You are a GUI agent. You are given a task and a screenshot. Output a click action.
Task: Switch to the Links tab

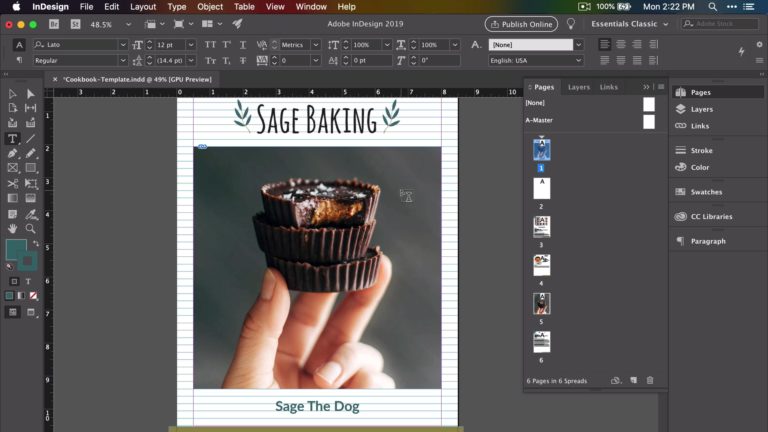click(609, 87)
